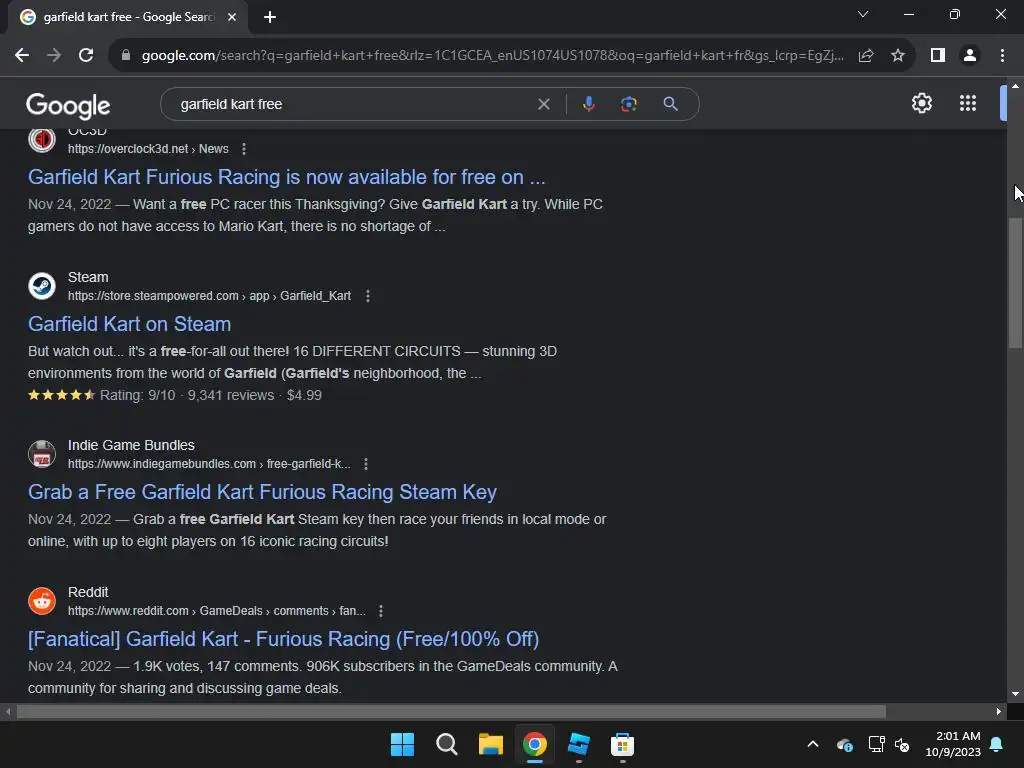The image size is (1024, 768).
Task: Open more options for Indie Game Bundles result
Action: pos(366,464)
